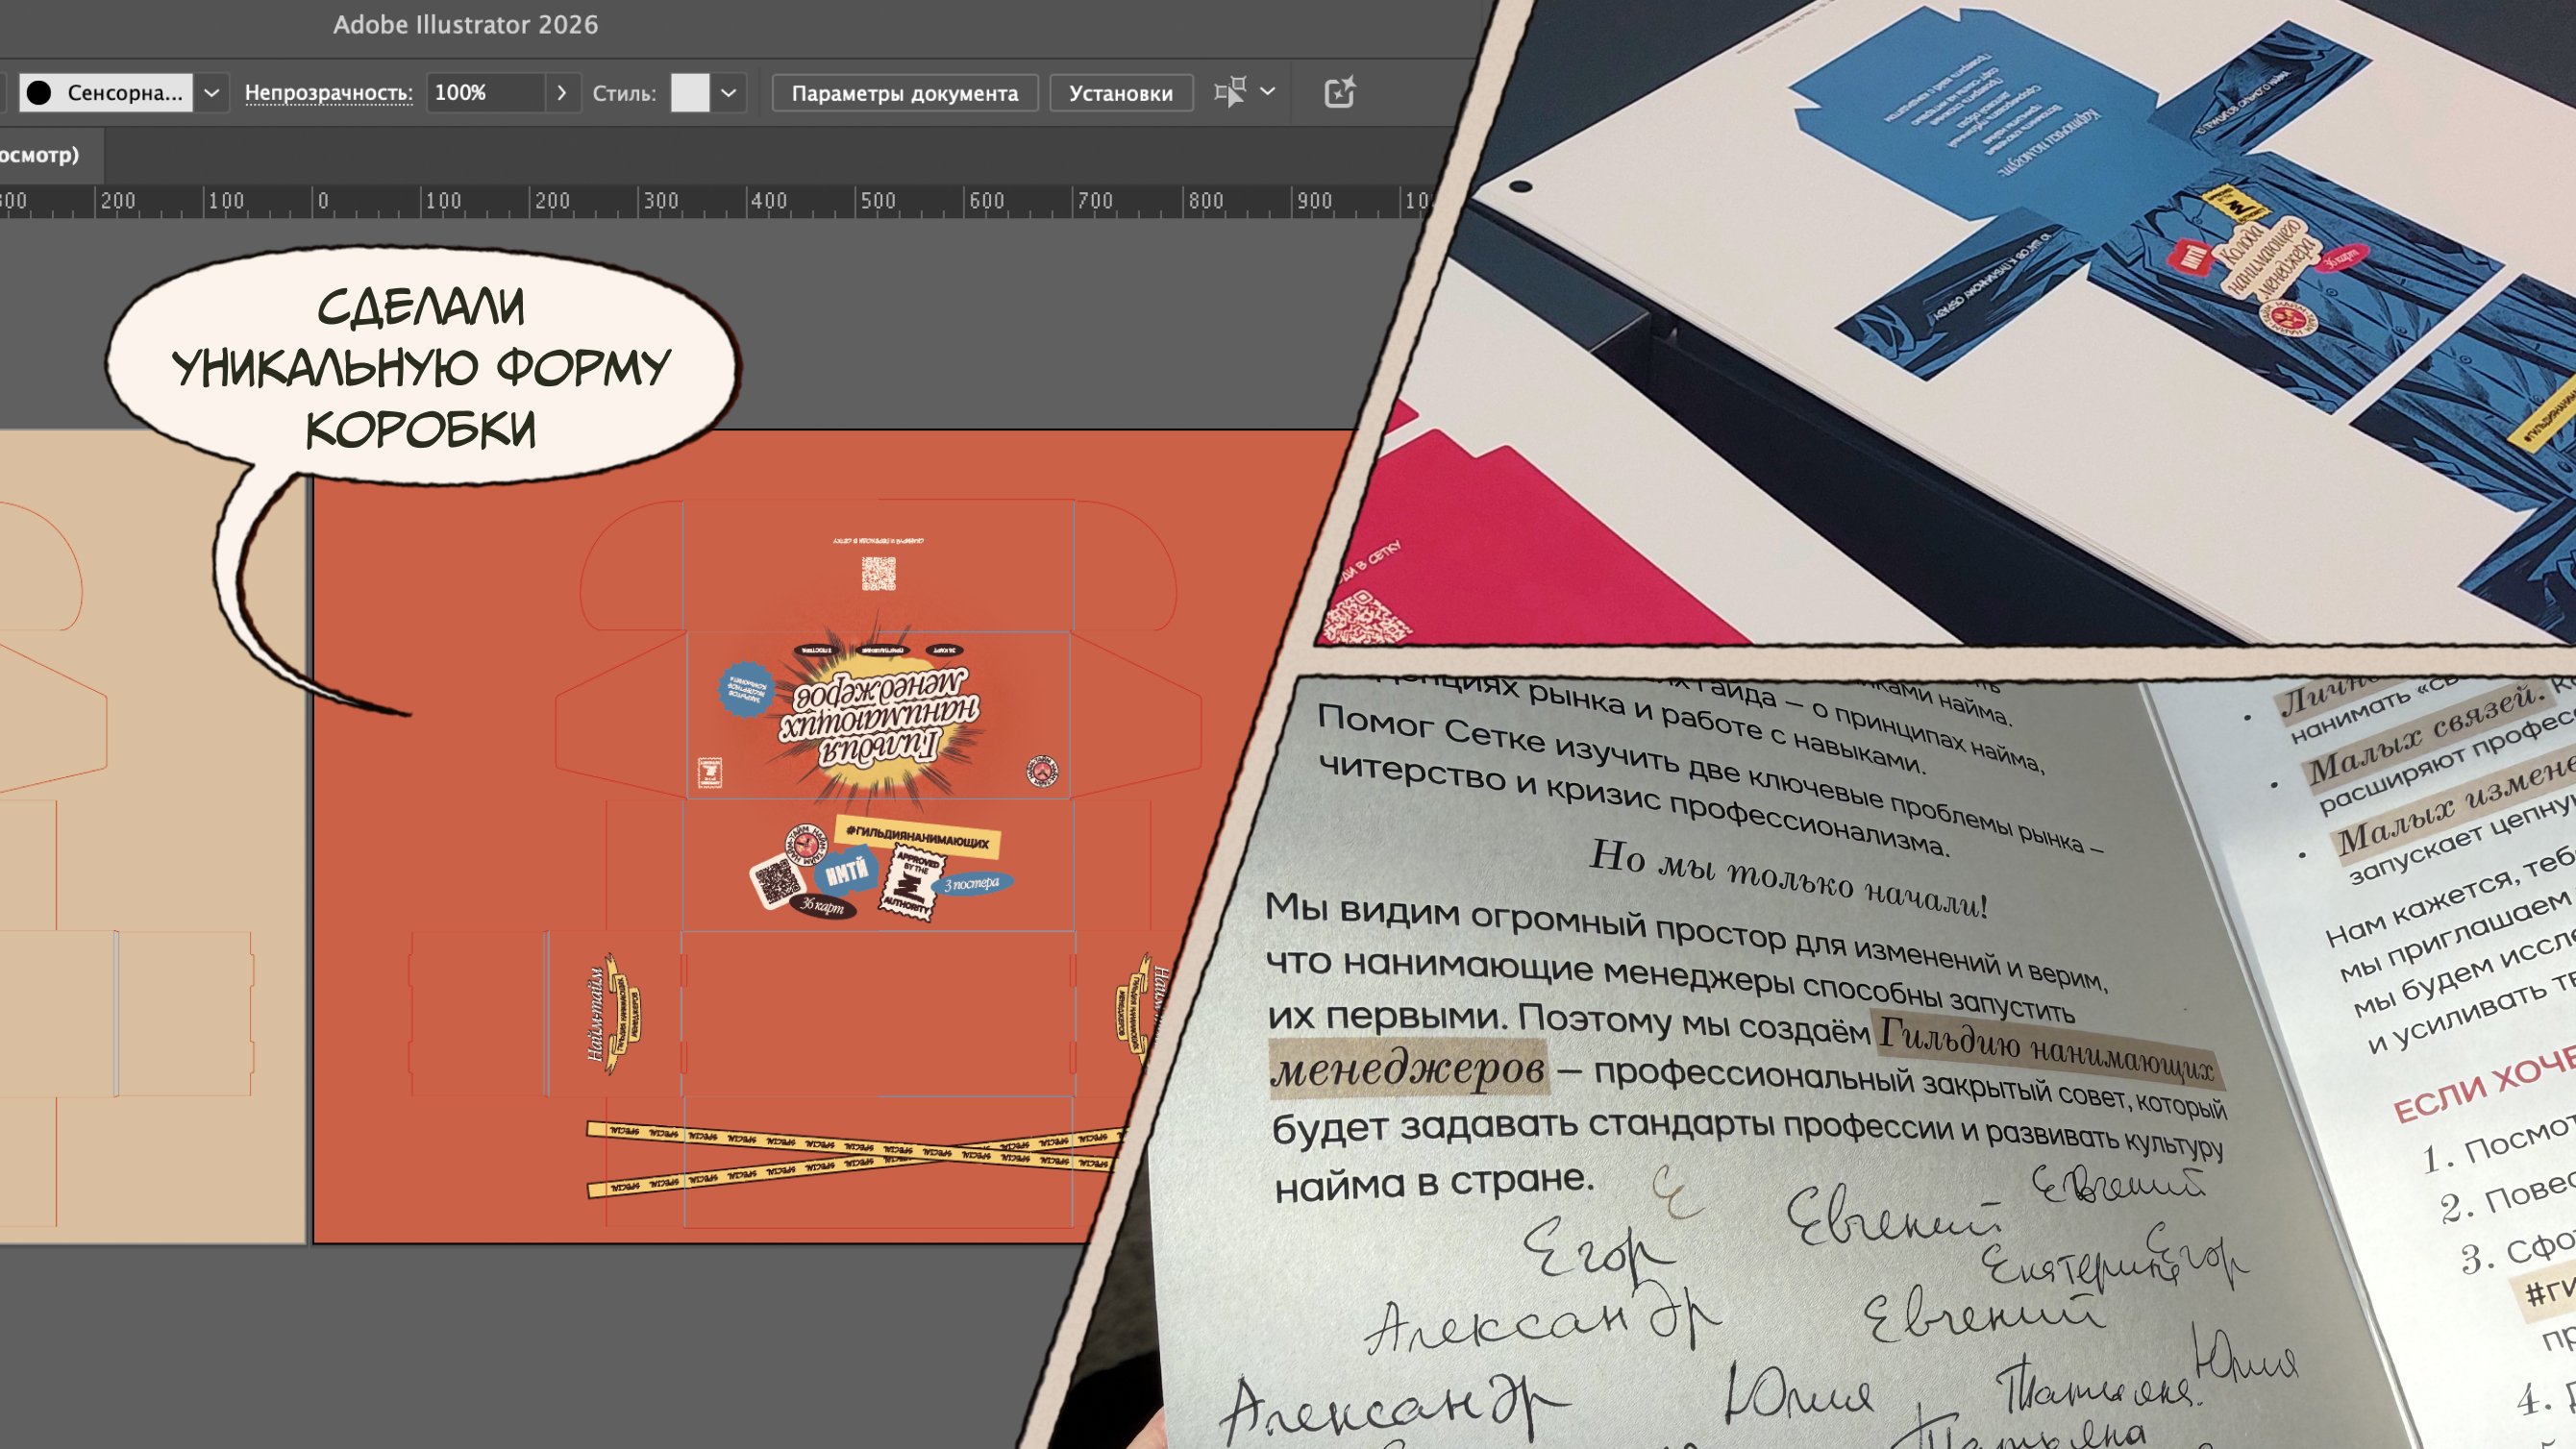Expand the opacity slider arrow
Viewport: 2576px width, 1449px height.
pos(562,92)
